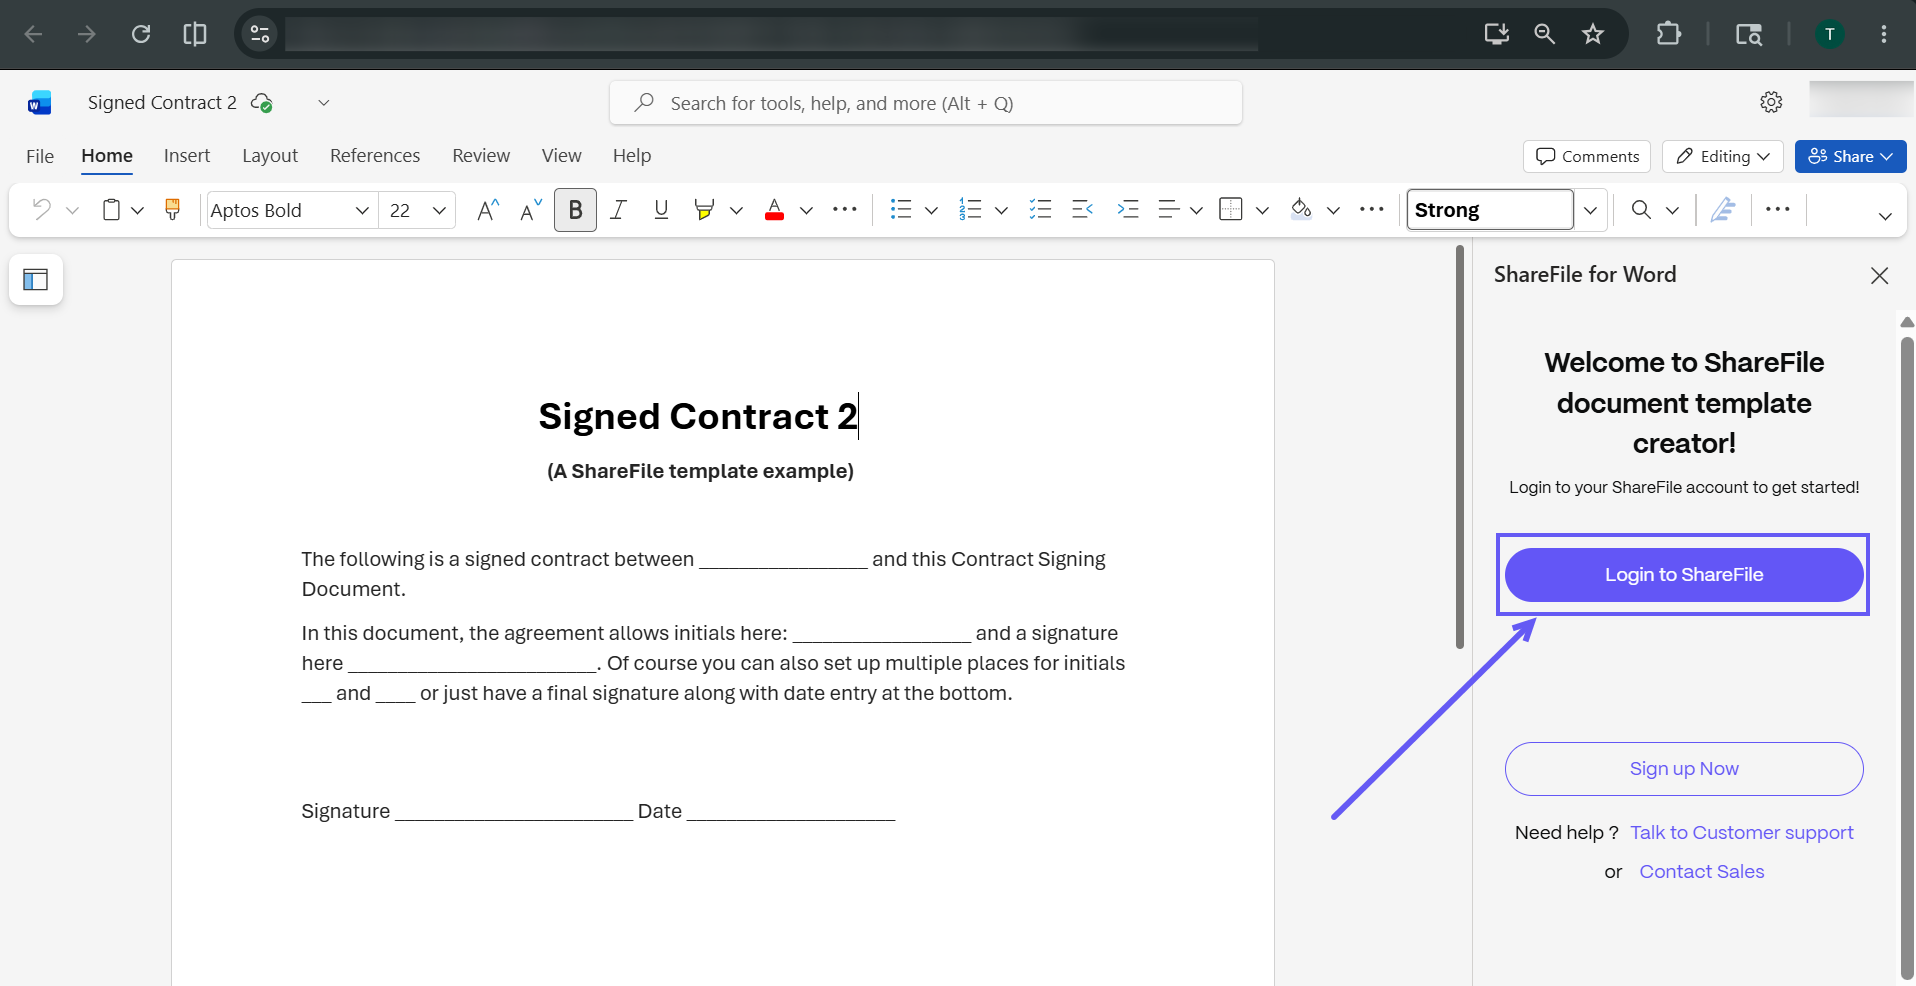Toggle Underline formatting
The image size is (1916, 986).
[661, 210]
